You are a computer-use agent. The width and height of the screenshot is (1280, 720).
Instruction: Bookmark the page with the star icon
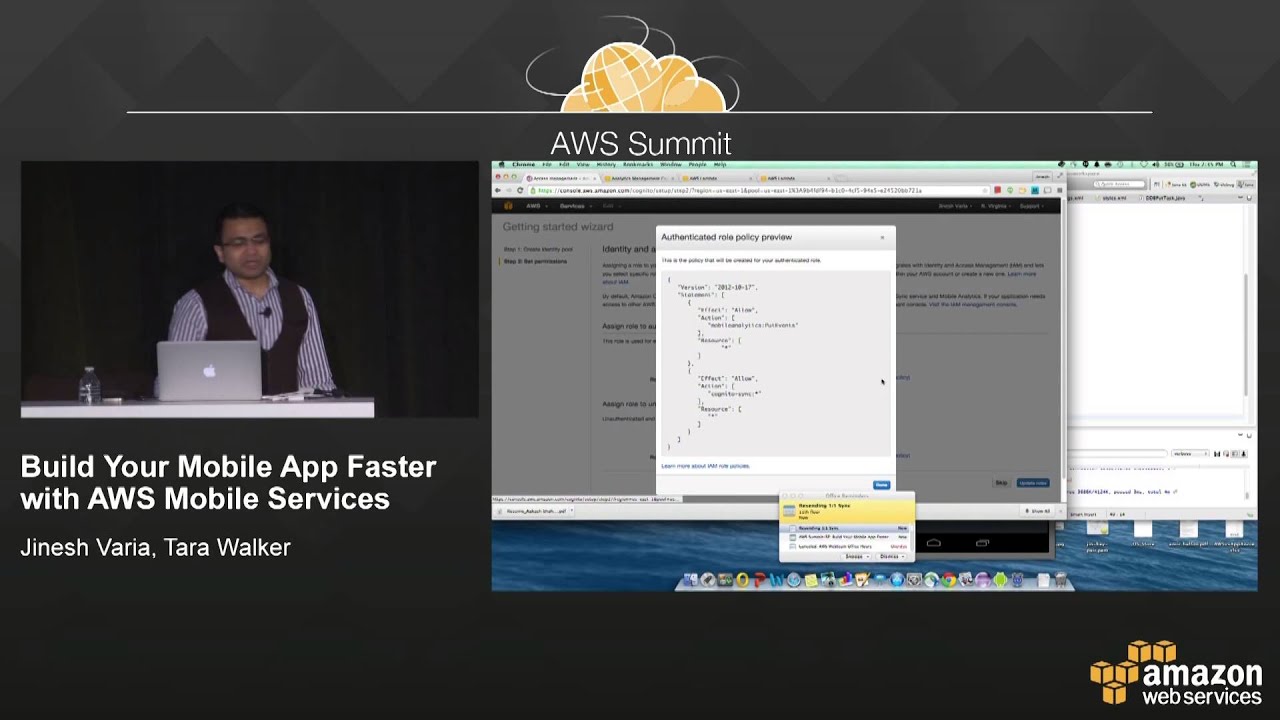point(987,190)
